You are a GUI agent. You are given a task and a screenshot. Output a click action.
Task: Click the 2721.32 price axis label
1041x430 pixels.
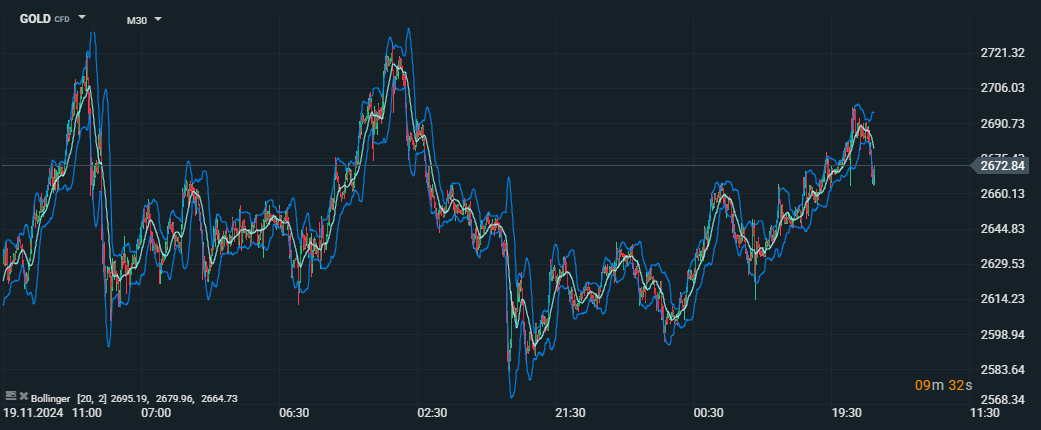pos(1003,53)
